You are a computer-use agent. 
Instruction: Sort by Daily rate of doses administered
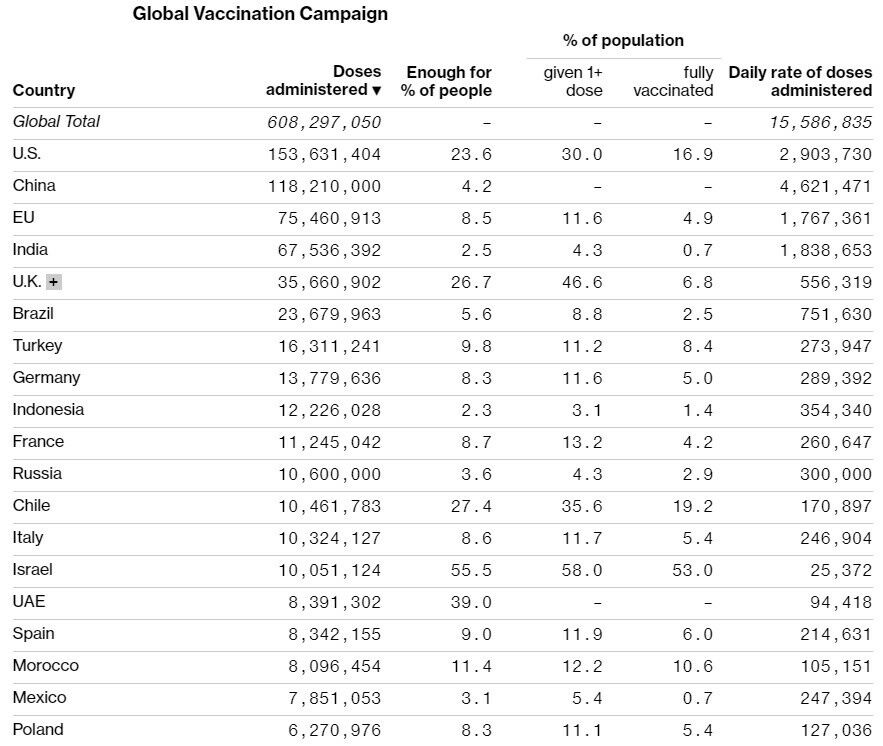(x=800, y=81)
